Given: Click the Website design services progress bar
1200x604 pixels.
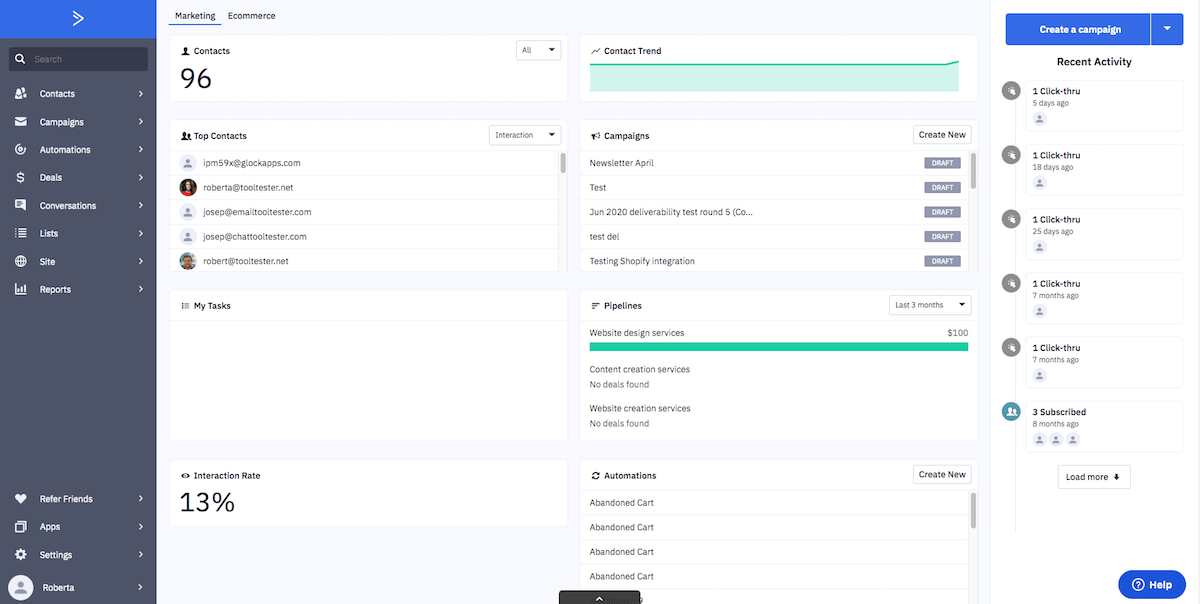Looking at the screenshot, I should pos(780,346).
